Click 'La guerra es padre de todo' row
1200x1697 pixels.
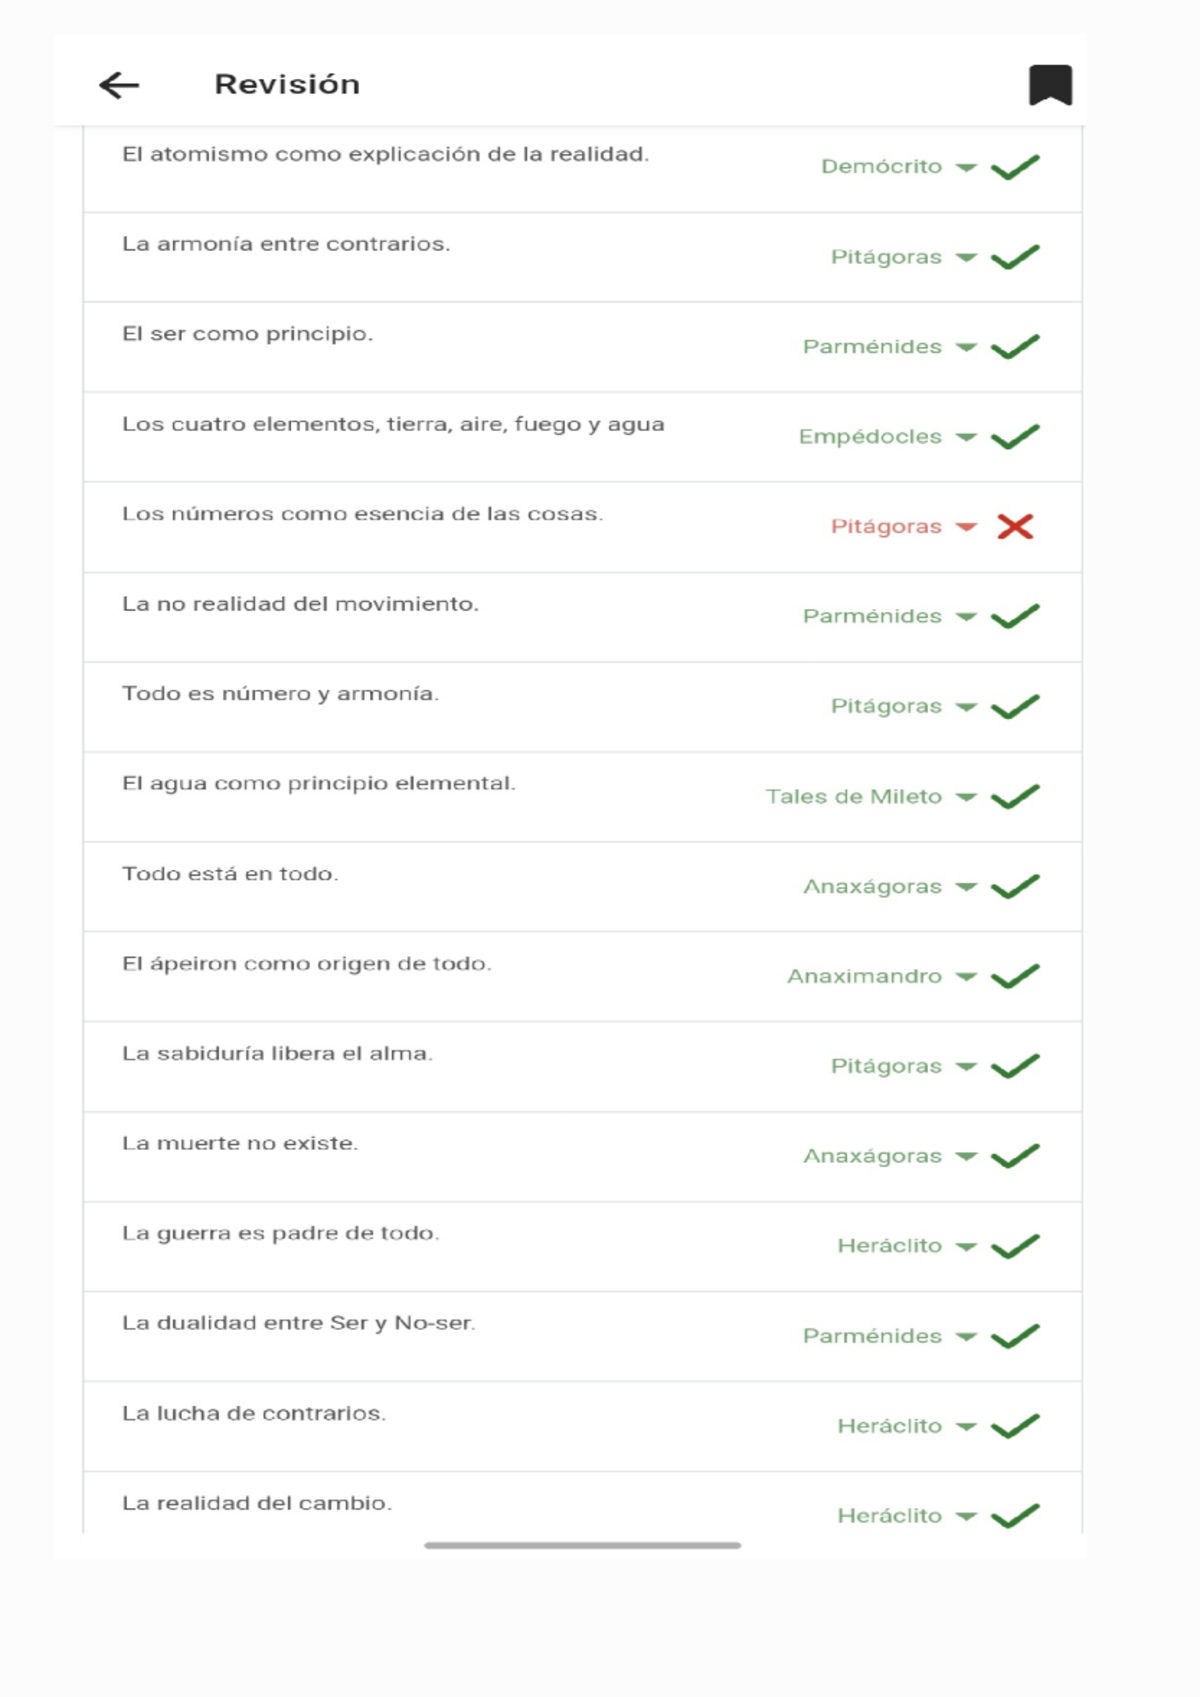point(280,1233)
